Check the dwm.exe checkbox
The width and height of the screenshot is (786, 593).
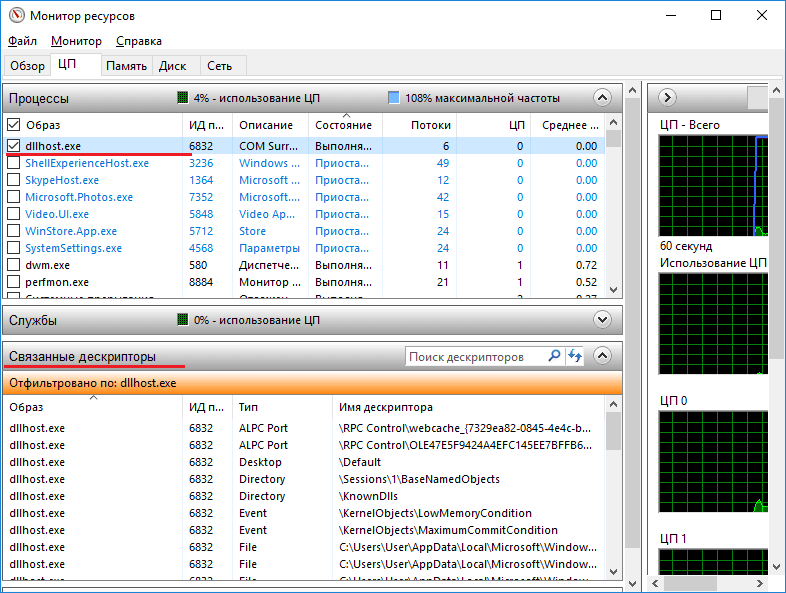tap(14, 265)
